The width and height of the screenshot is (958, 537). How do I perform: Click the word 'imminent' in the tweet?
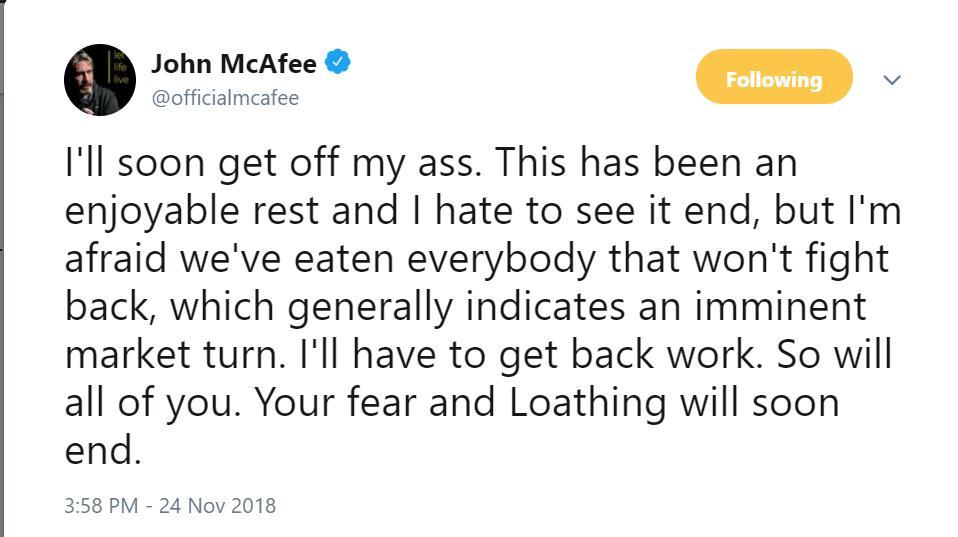[780, 306]
